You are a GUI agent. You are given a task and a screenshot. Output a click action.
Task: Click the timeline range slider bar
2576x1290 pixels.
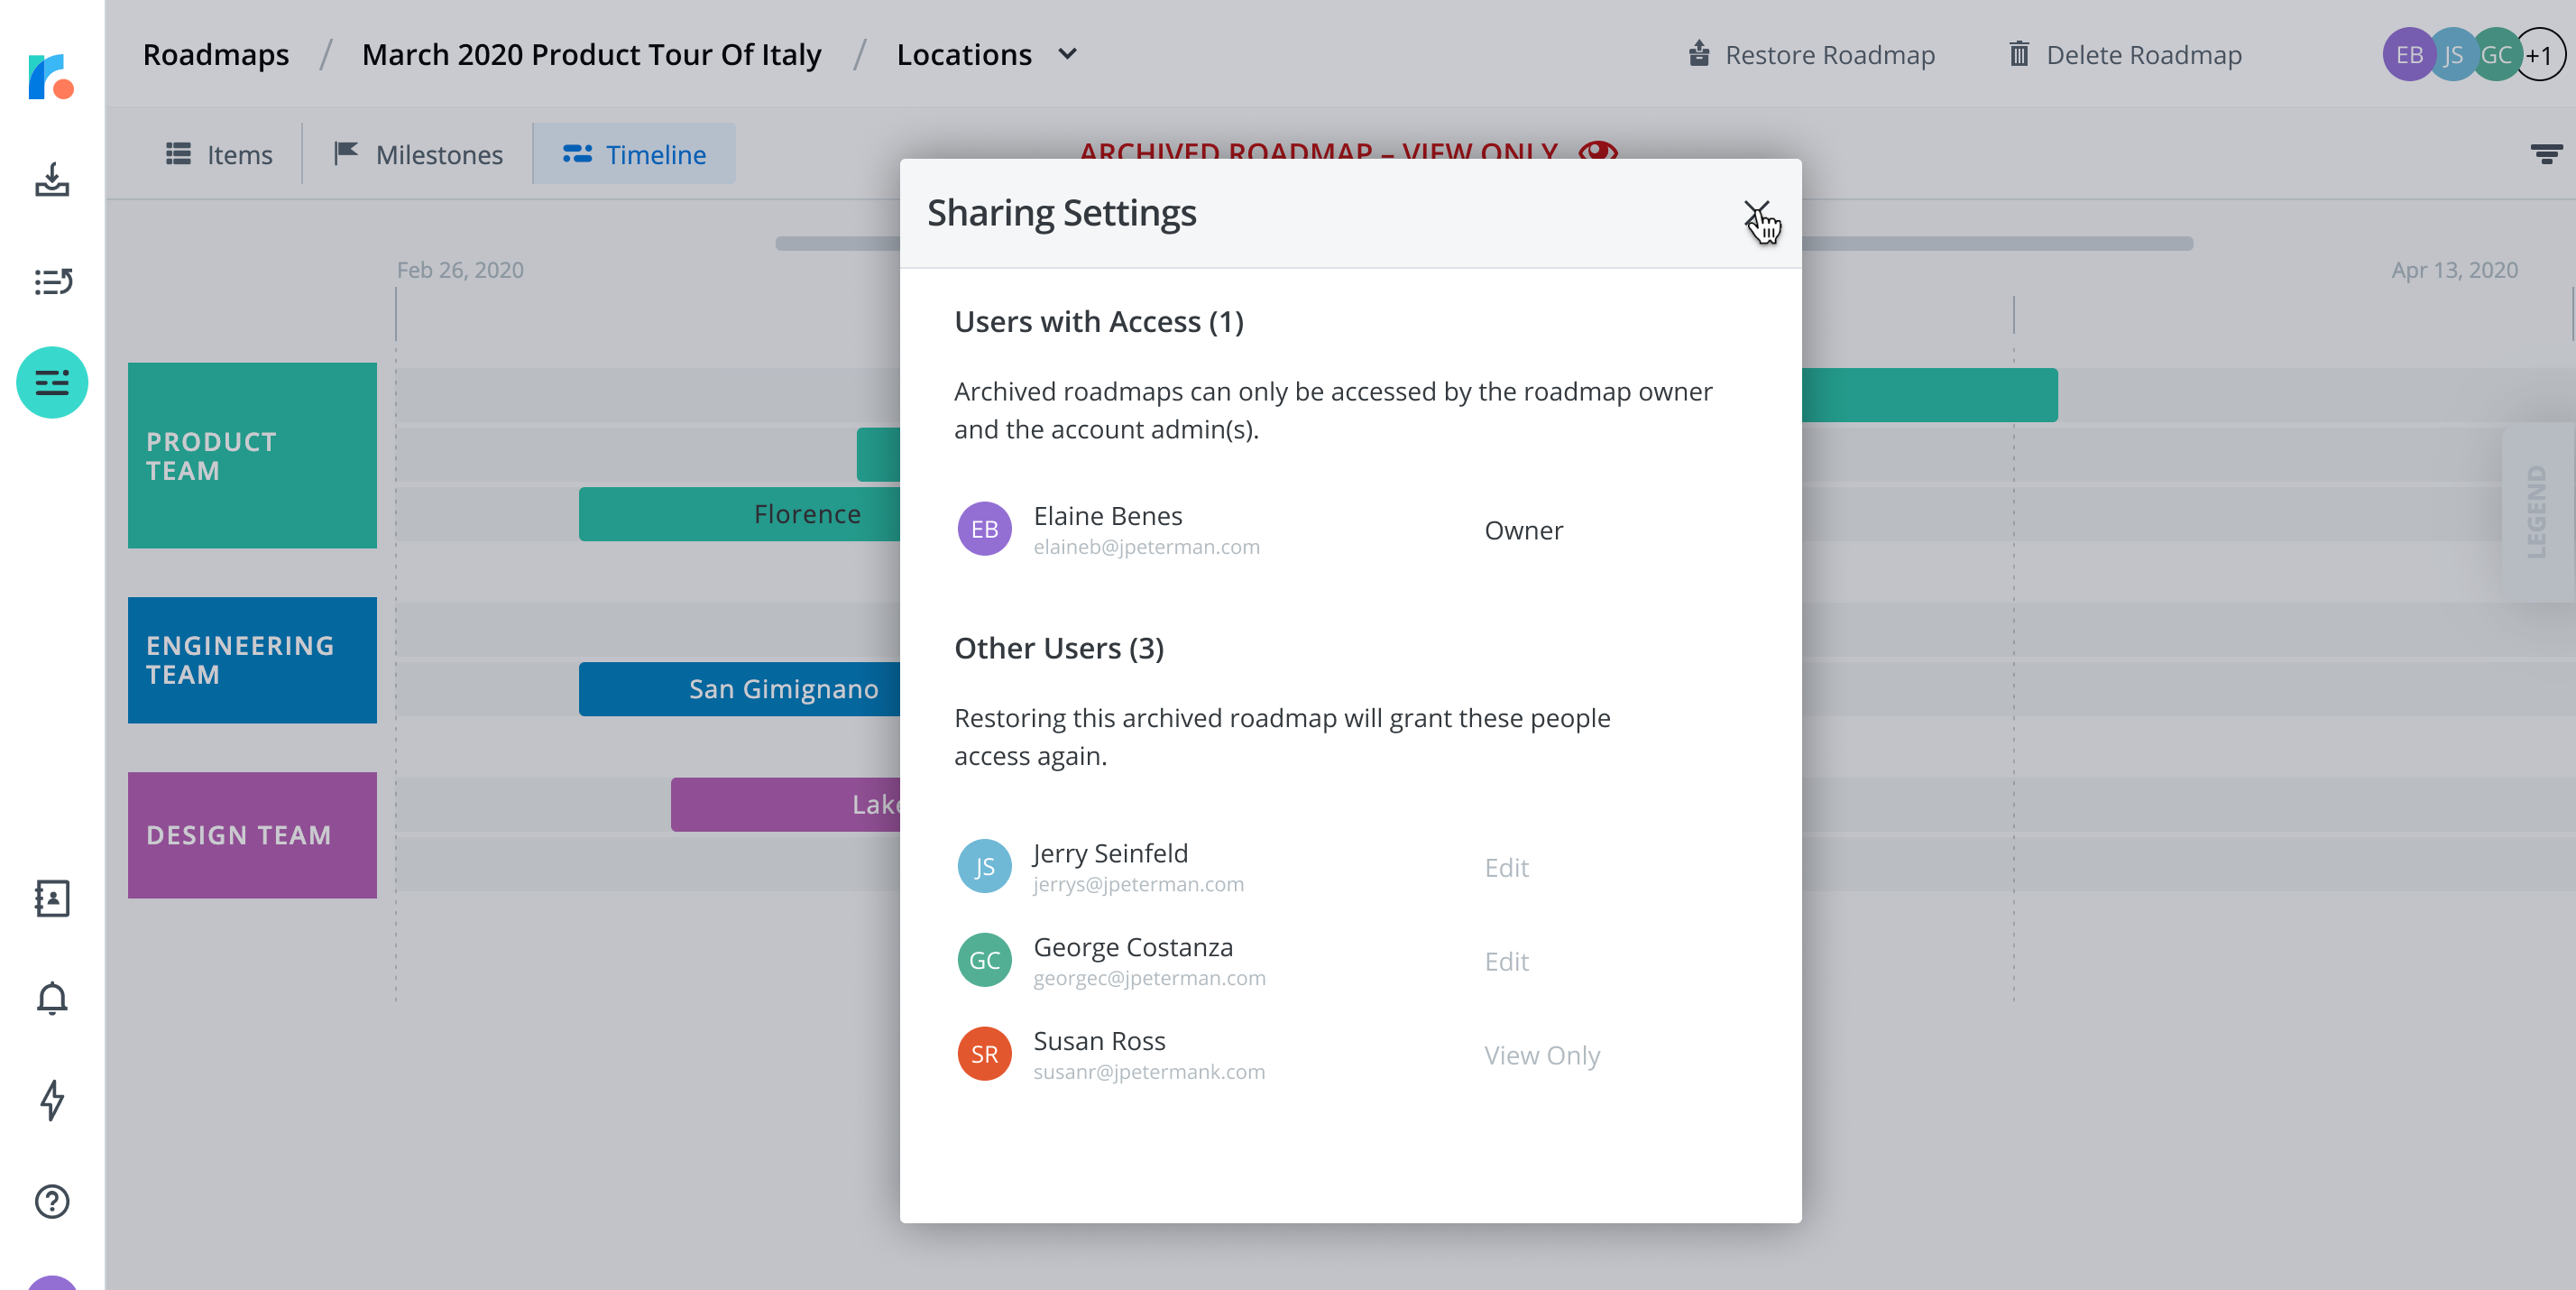(1484, 243)
